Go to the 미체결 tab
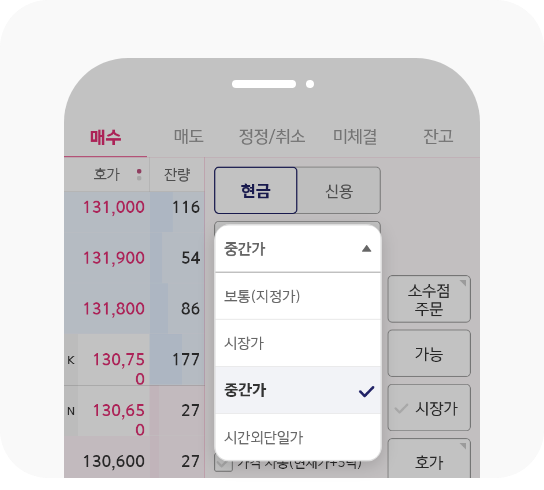Viewport: 544px width, 490px height. pos(355,136)
